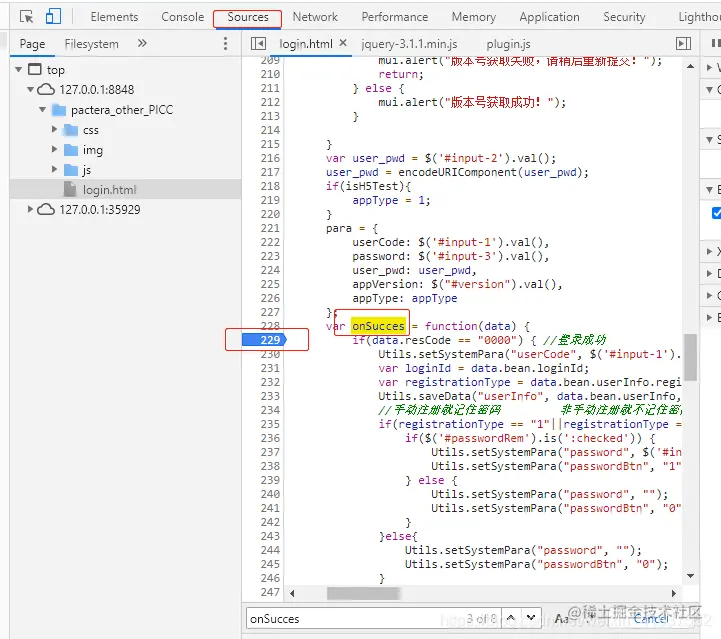Click the horizontal scrollbar left arrow
721x639 pixels.
(292, 593)
